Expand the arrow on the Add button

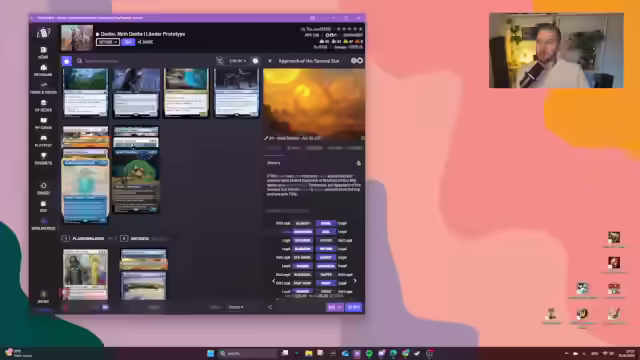click(340, 307)
